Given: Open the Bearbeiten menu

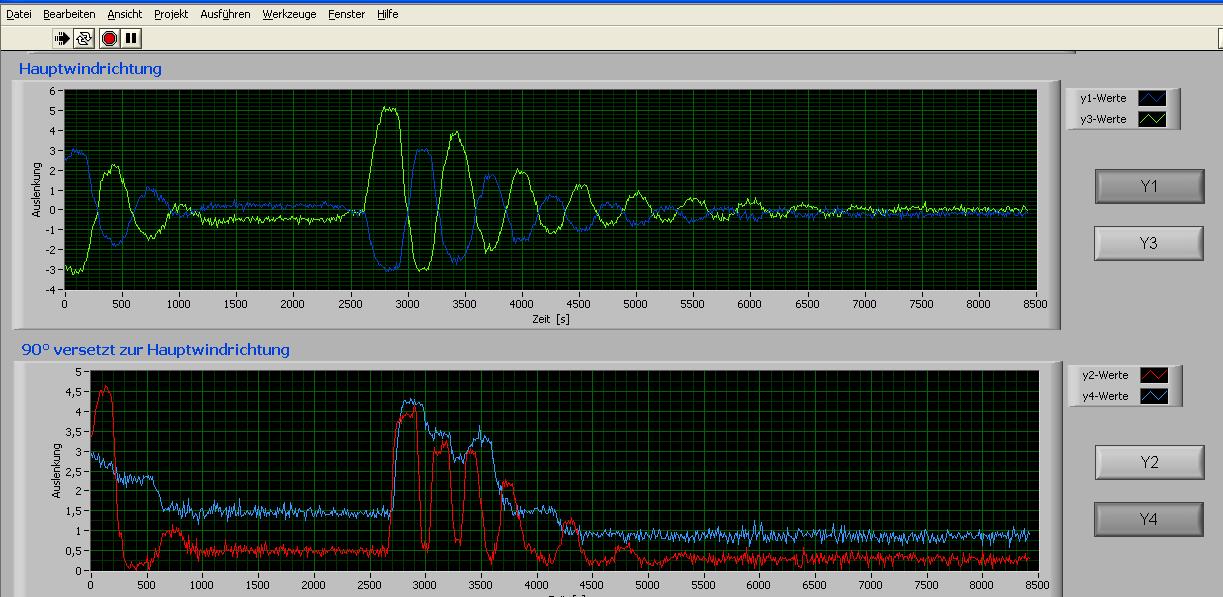Looking at the screenshot, I should [x=69, y=14].
